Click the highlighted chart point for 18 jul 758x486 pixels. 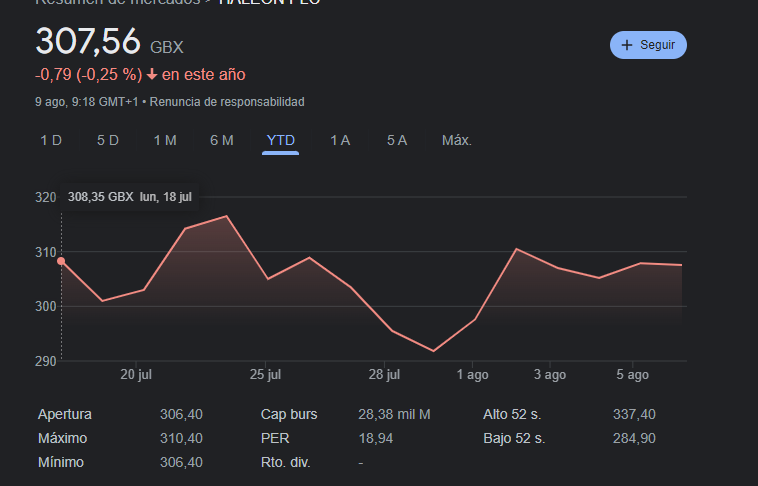coord(61,261)
